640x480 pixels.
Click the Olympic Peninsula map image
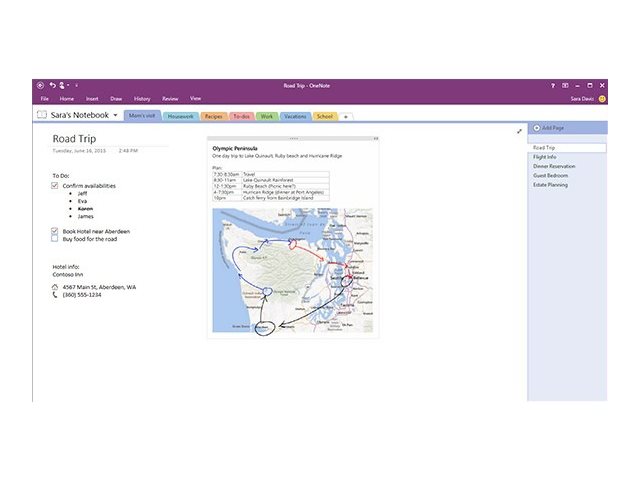click(292, 270)
